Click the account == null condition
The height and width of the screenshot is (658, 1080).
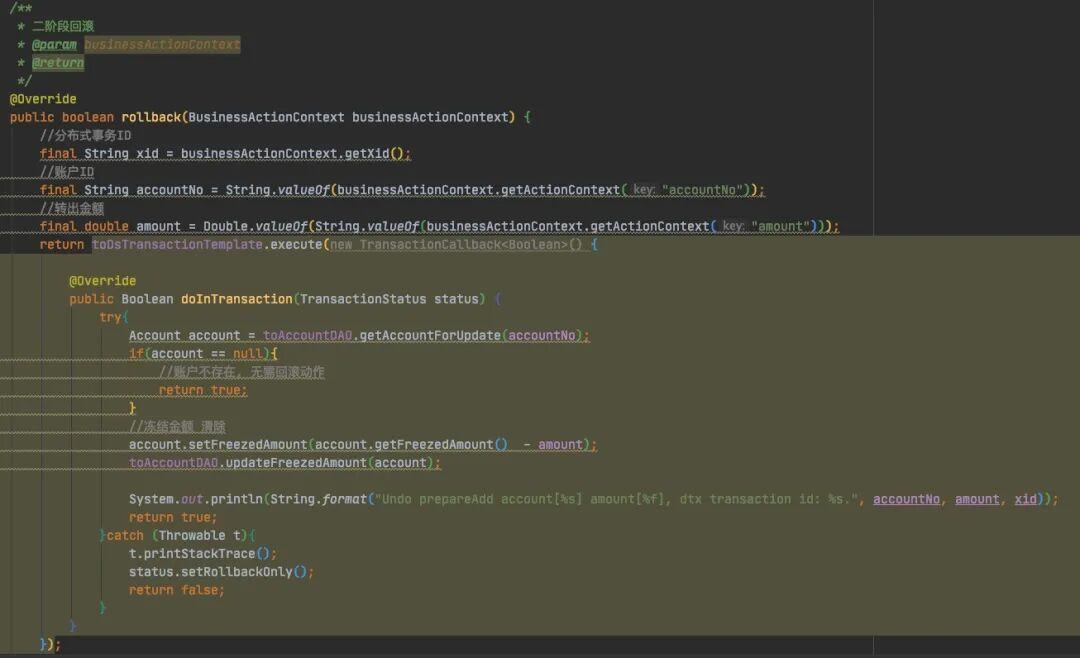203,353
